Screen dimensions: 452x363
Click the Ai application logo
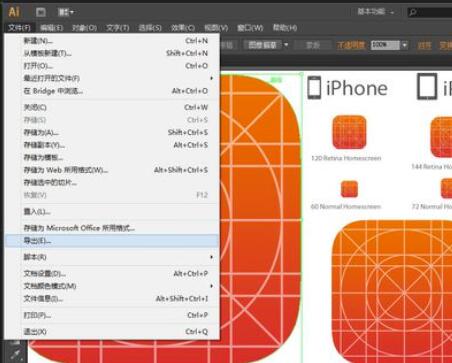tap(14, 12)
